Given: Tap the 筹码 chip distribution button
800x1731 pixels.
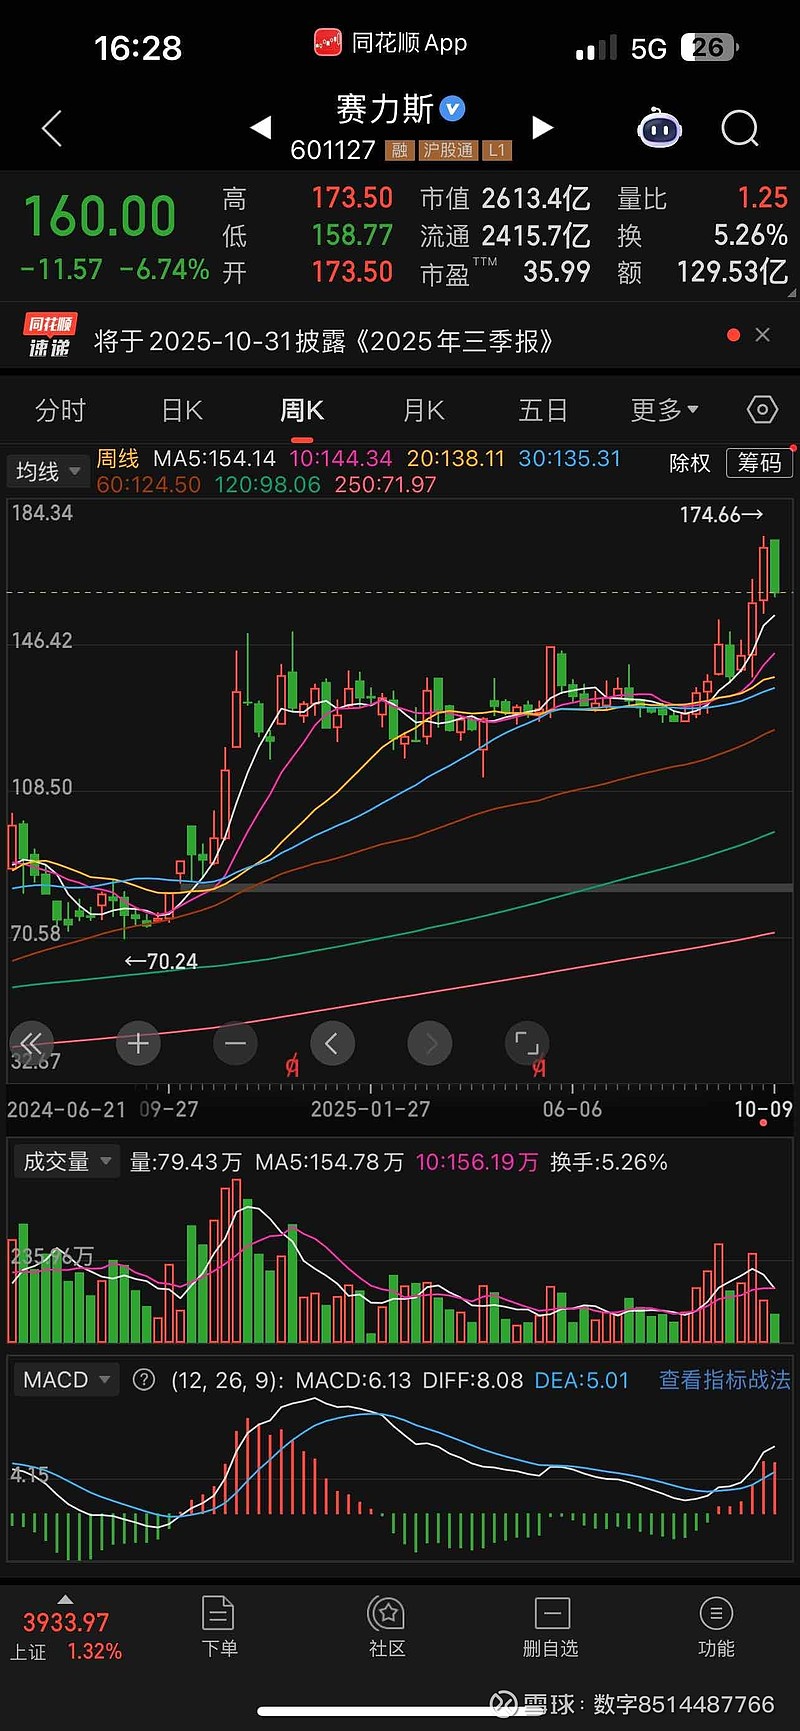Looking at the screenshot, I should pos(760,462).
